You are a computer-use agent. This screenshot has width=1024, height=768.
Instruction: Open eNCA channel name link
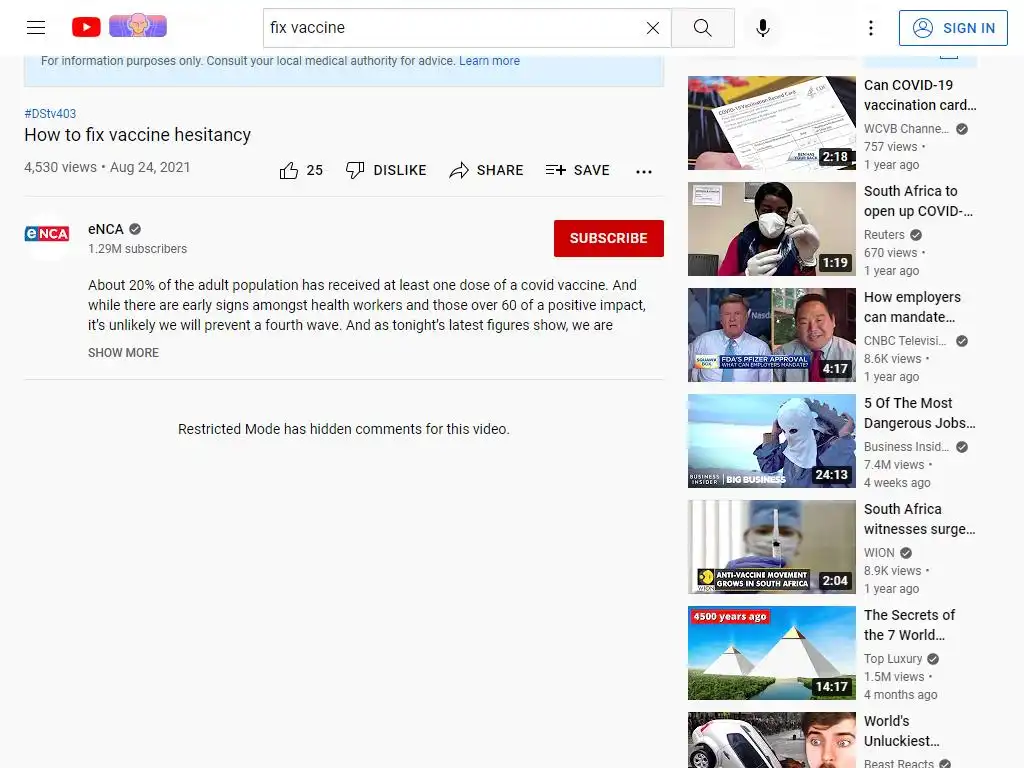pyautogui.click(x=106, y=229)
